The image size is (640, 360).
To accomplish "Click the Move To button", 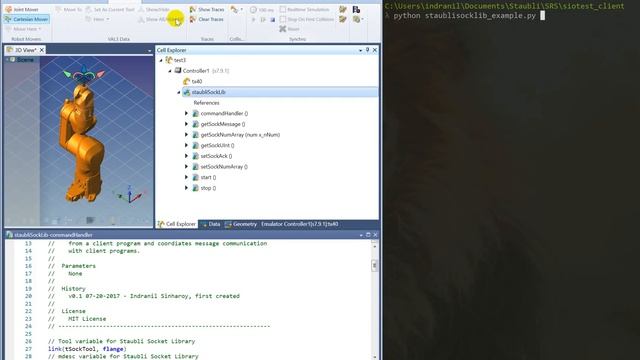I will click(69, 9).
